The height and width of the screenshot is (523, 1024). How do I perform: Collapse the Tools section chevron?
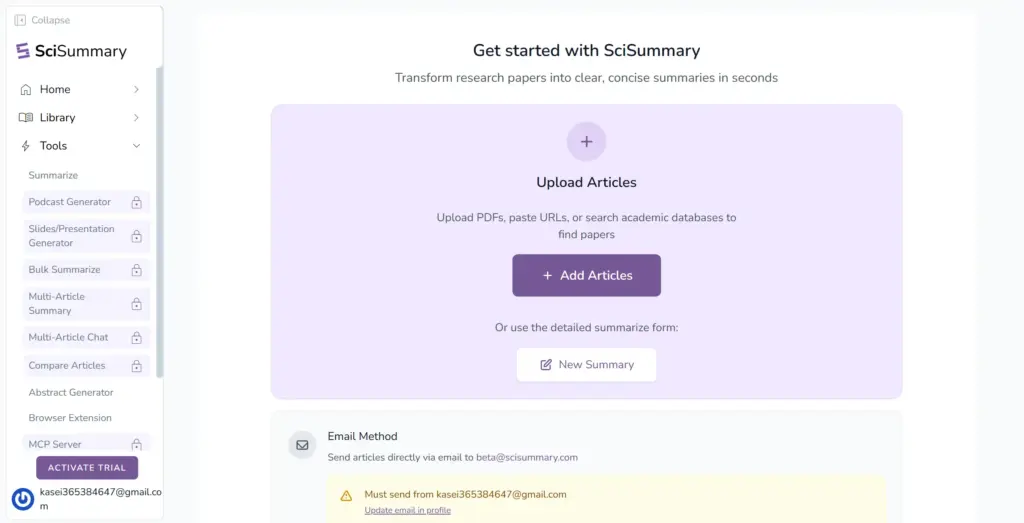[136, 146]
